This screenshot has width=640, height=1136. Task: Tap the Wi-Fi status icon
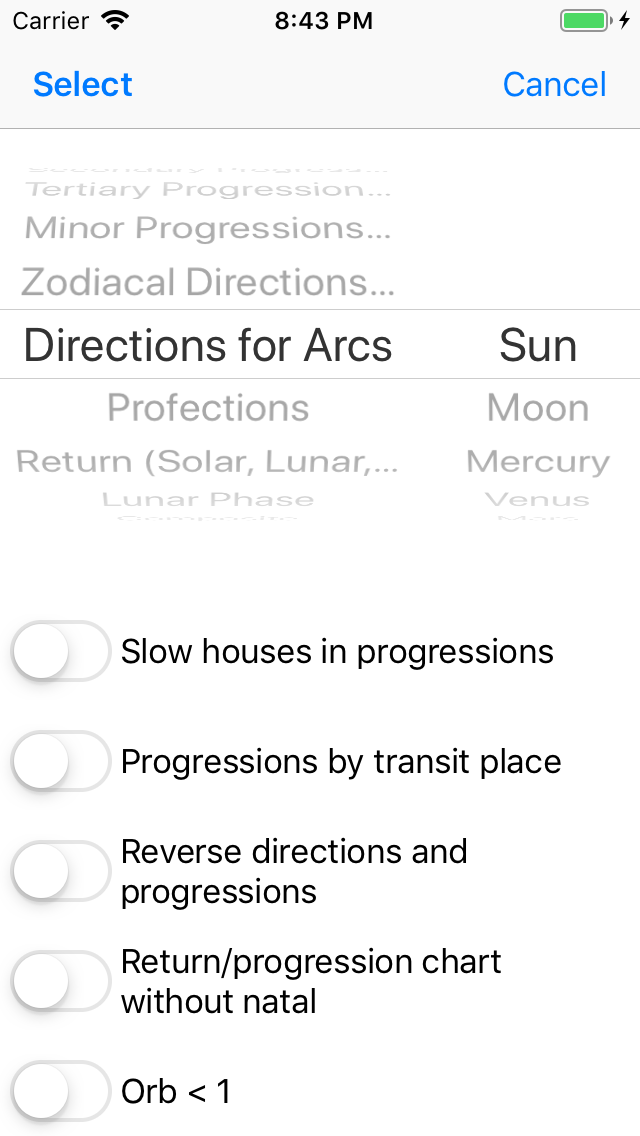pos(116,20)
